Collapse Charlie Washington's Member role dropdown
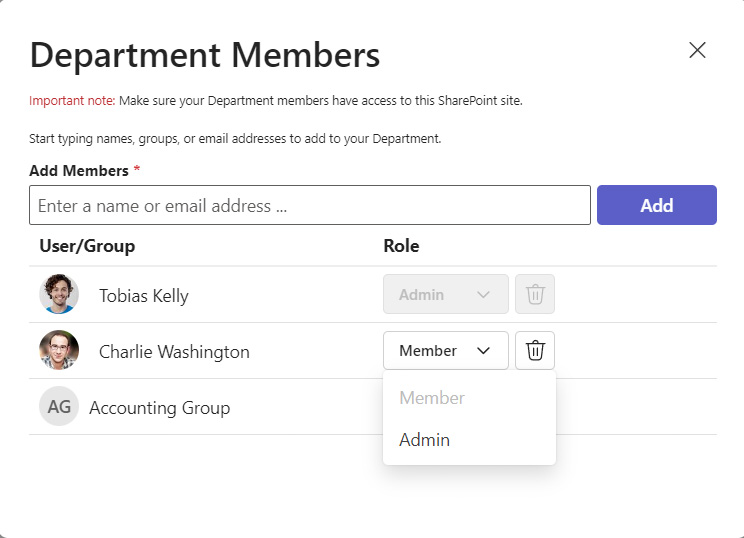The image size is (744, 538). tap(446, 351)
